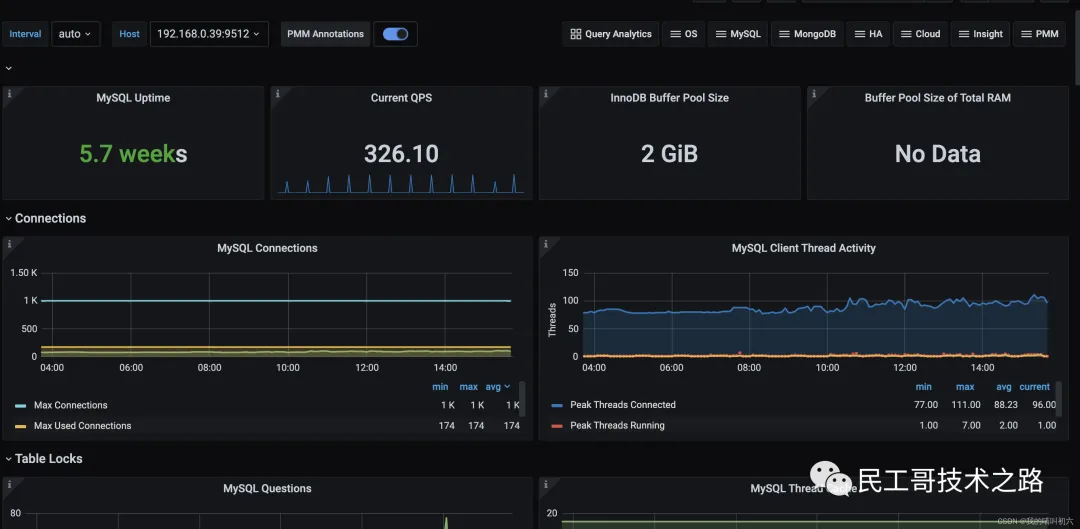Screen dimensions: 1080x529
Task: Toggle Peak Threads Connected legend series
Action: (623, 405)
